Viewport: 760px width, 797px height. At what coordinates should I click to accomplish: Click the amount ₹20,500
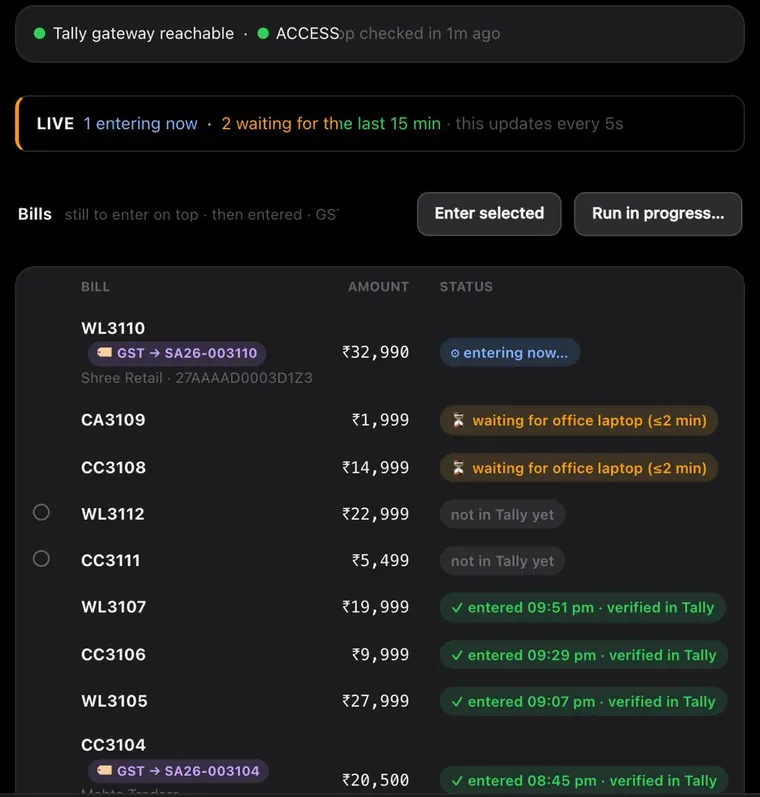click(375, 780)
